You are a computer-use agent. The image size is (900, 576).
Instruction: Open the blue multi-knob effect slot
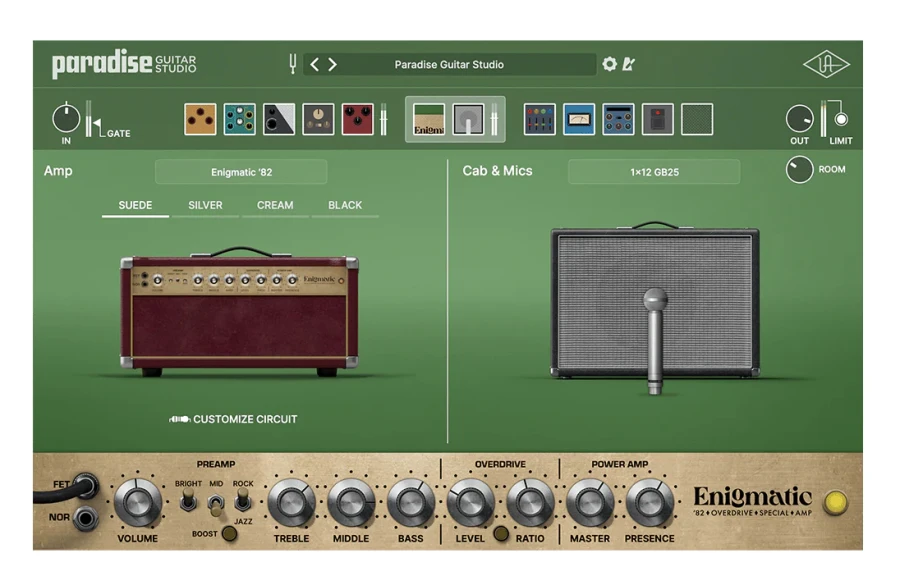click(618, 119)
